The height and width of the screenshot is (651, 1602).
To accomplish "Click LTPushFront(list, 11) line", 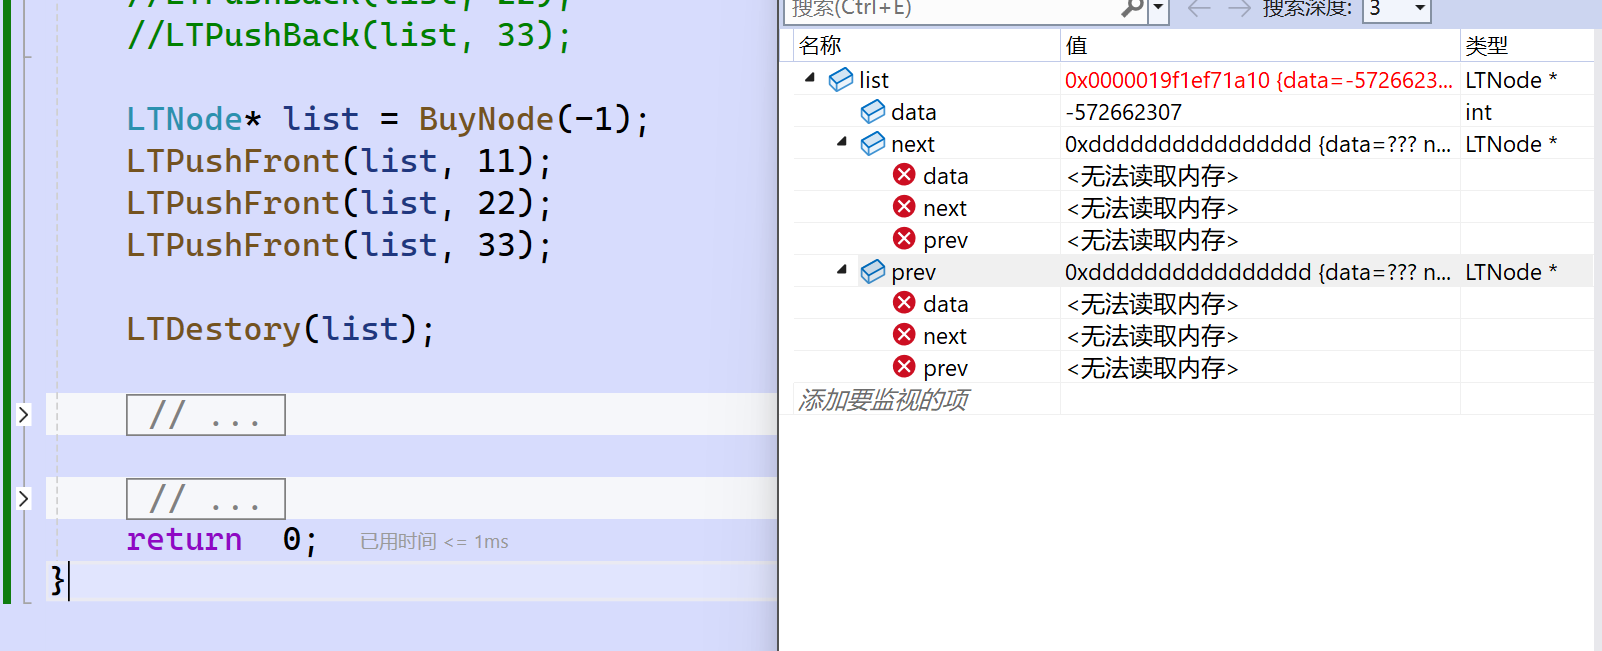I will pyautogui.click(x=339, y=161).
